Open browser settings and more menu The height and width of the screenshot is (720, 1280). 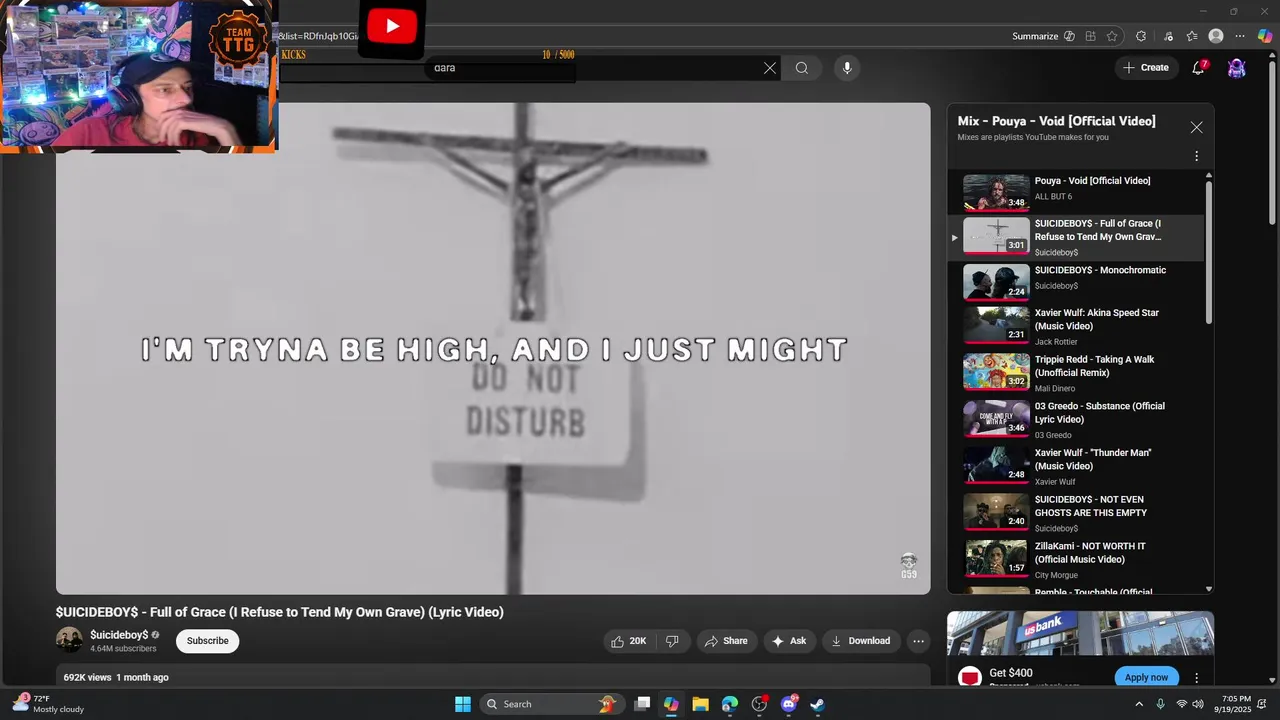pyautogui.click(x=1241, y=36)
